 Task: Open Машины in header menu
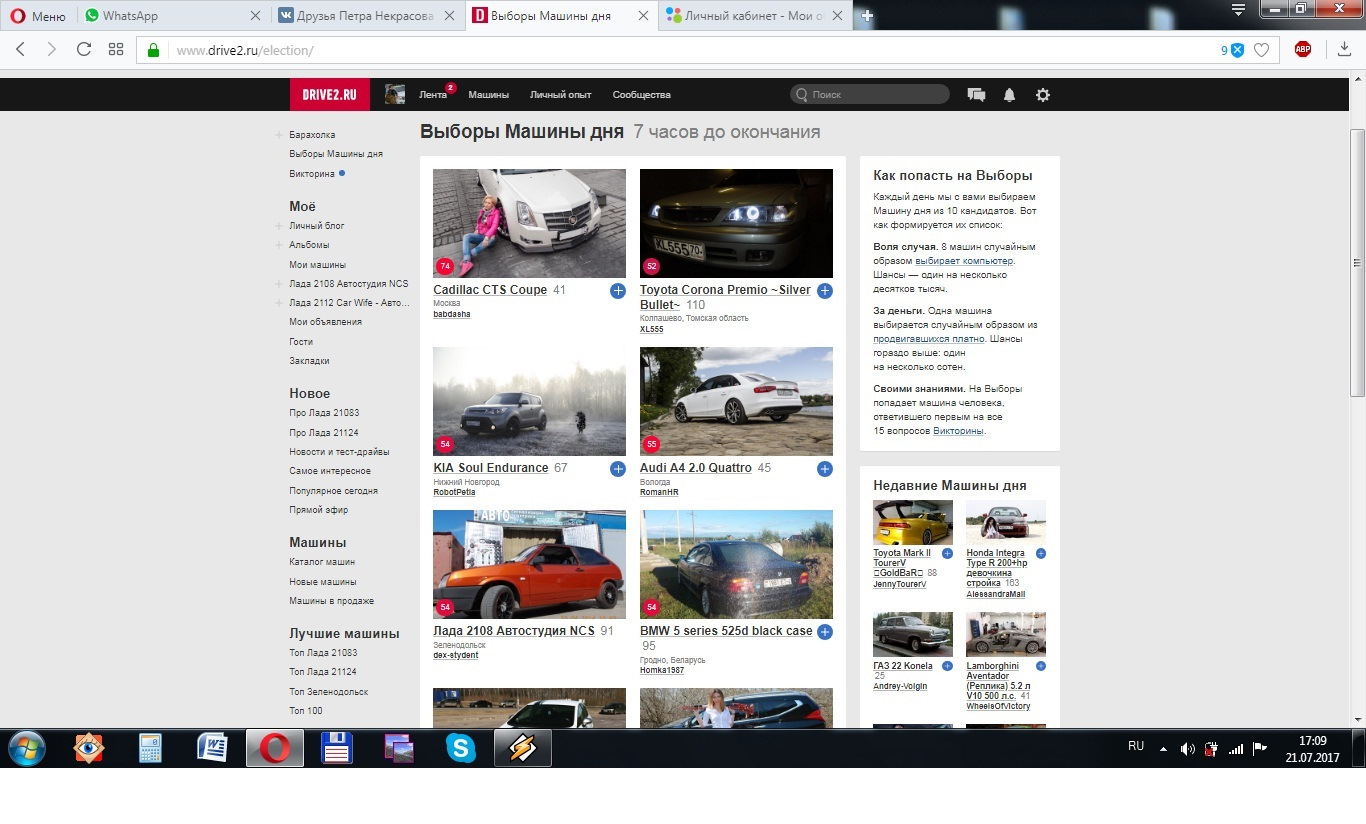tap(489, 95)
